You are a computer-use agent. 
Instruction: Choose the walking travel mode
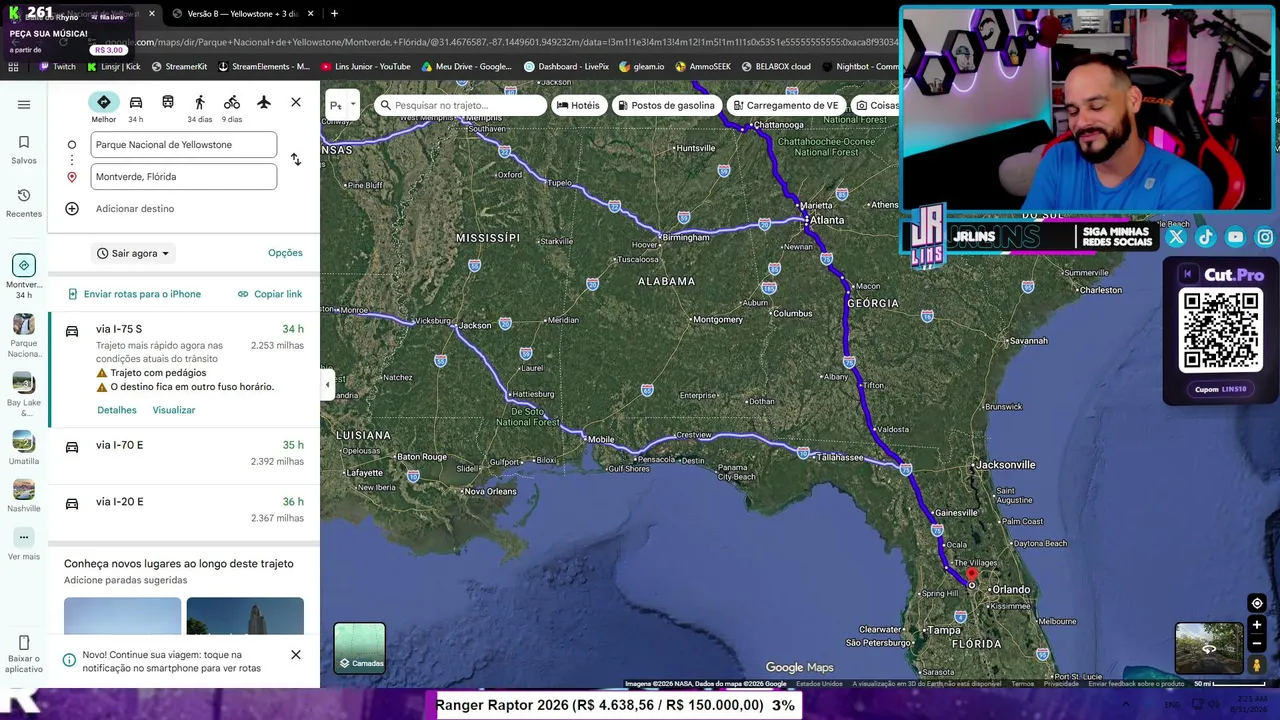200,107
